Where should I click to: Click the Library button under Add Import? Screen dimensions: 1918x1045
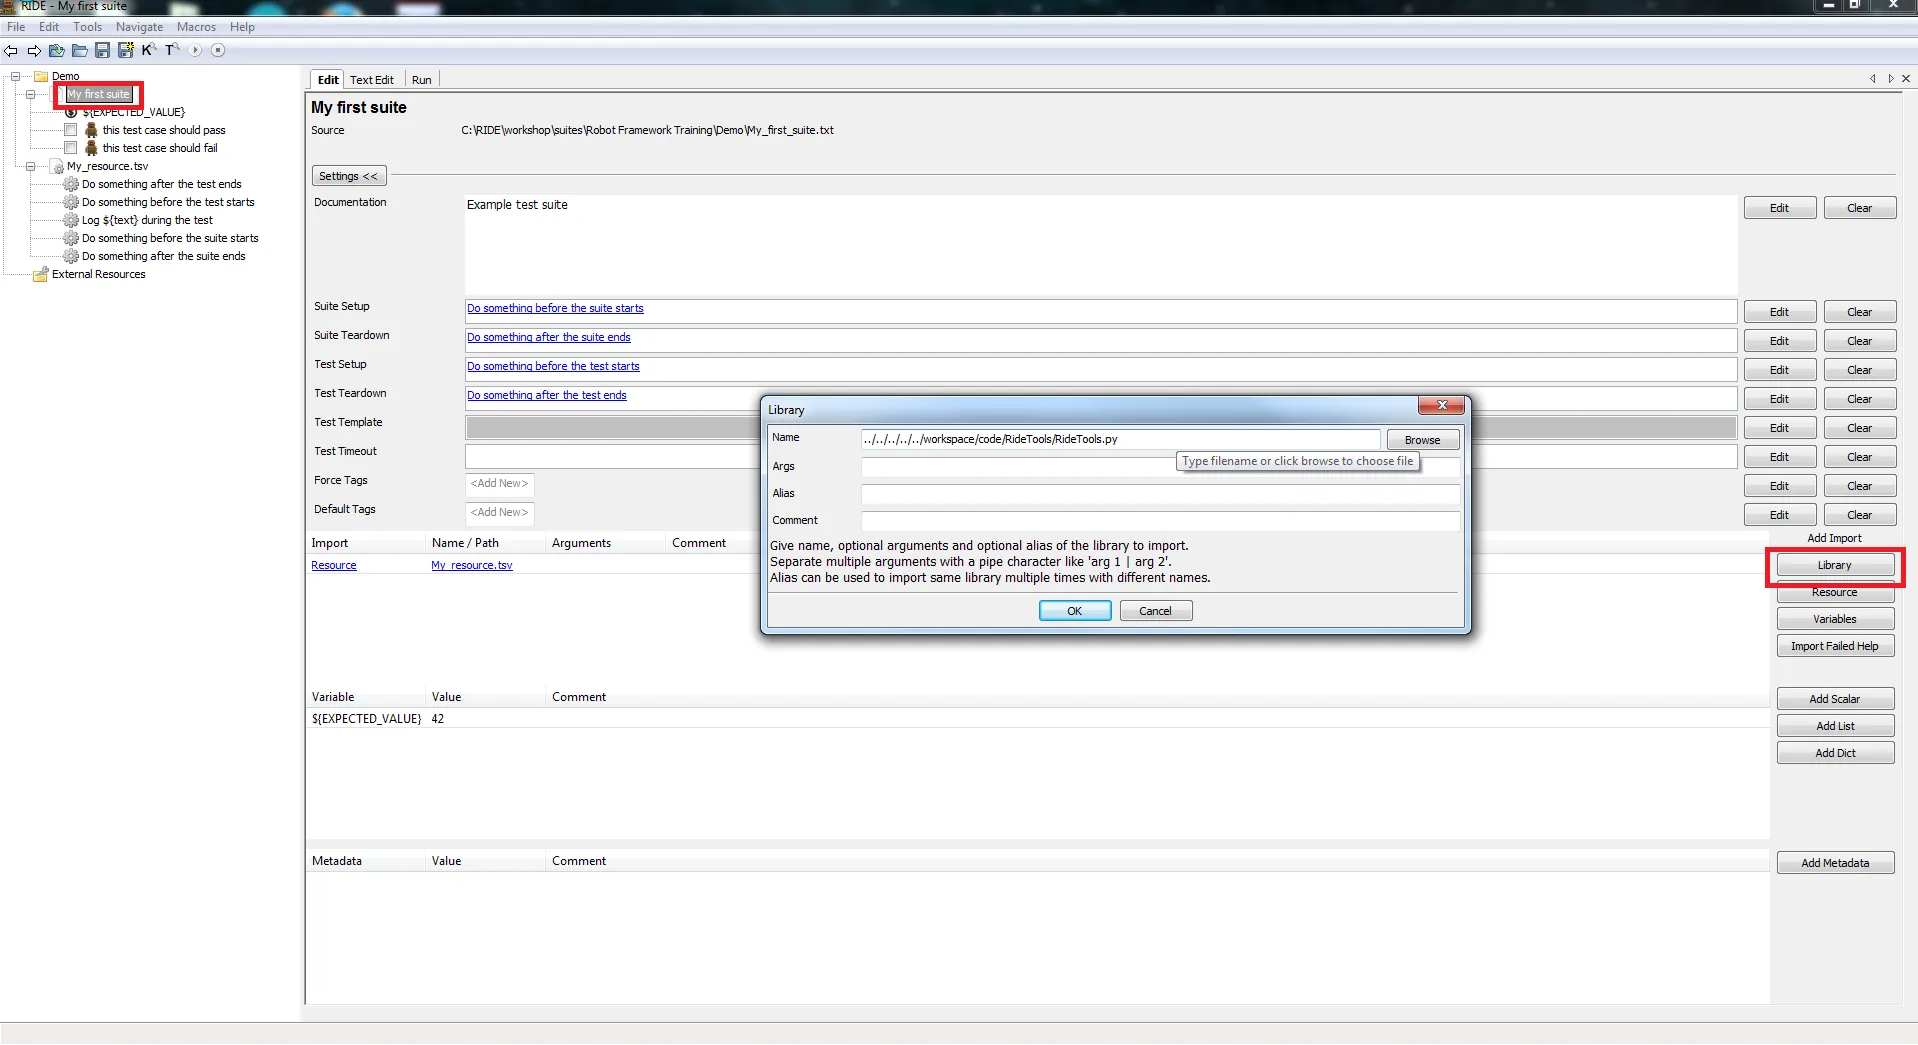(x=1835, y=565)
